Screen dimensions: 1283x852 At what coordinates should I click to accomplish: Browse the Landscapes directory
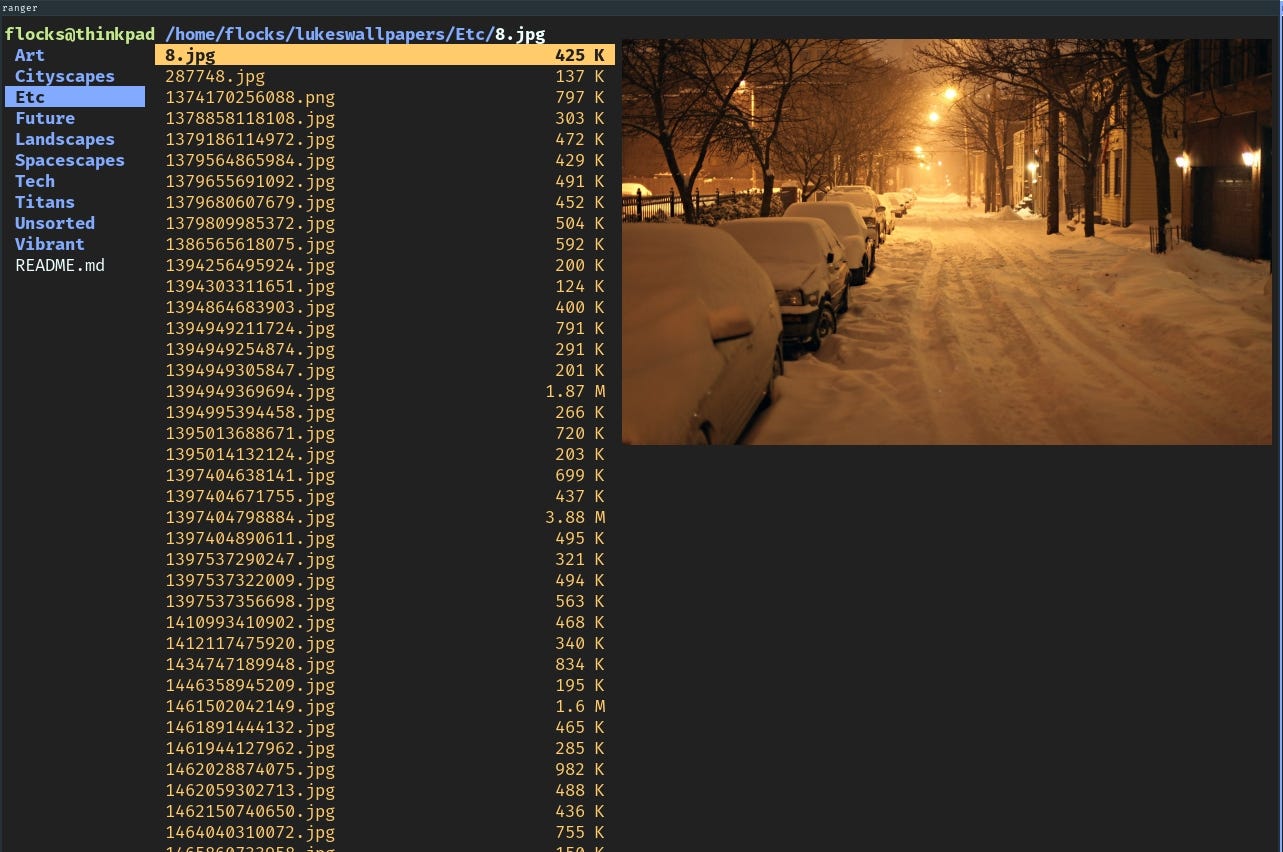tap(64, 139)
